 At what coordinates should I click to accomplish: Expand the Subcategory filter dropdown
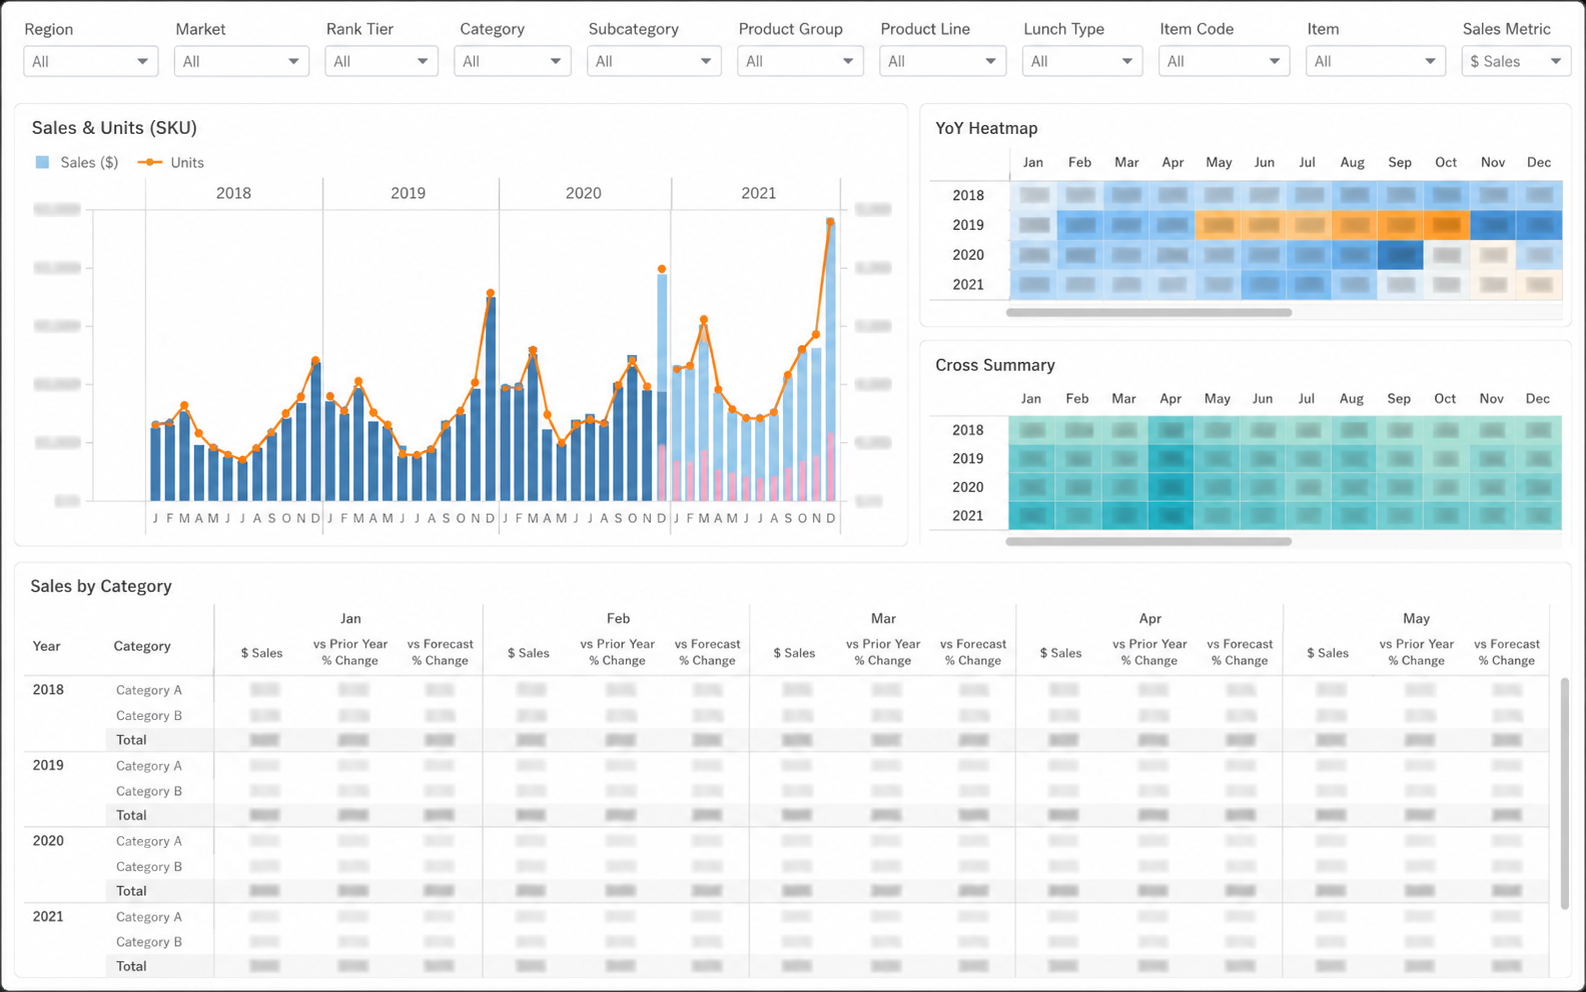pos(654,61)
